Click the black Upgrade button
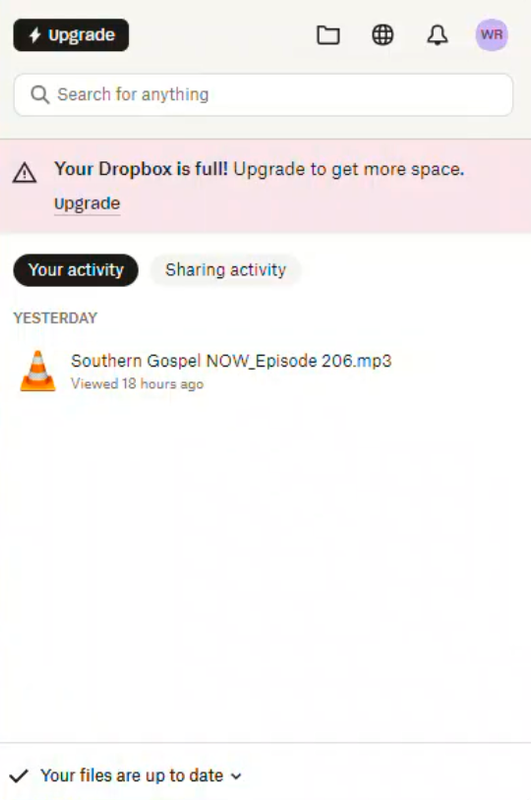Screen dimensions: 531x800 pos(71,35)
